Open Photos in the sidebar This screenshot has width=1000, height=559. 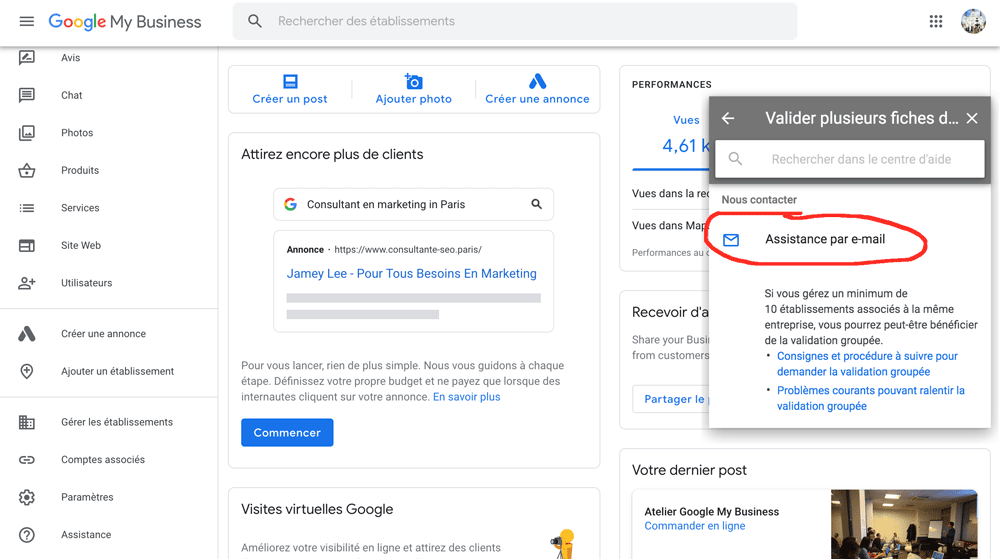pyautogui.click(x=77, y=133)
